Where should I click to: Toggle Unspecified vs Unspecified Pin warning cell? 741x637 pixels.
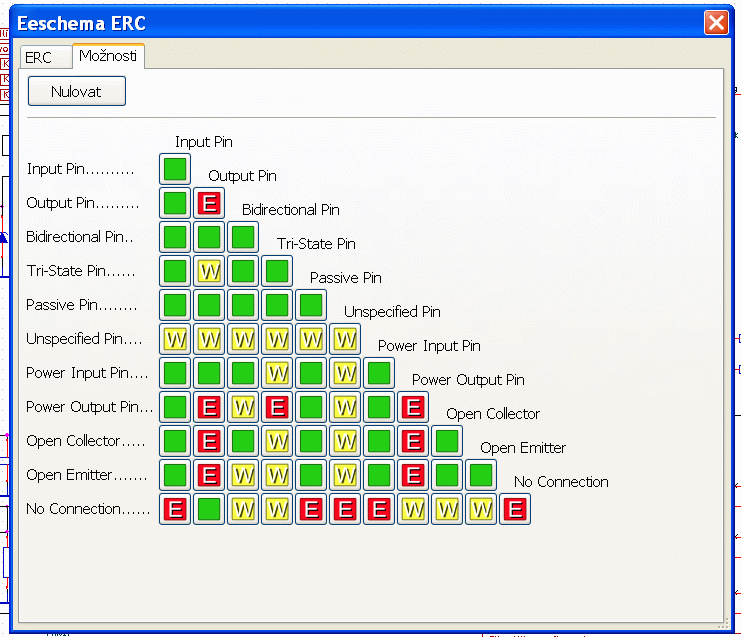tap(345, 339)
